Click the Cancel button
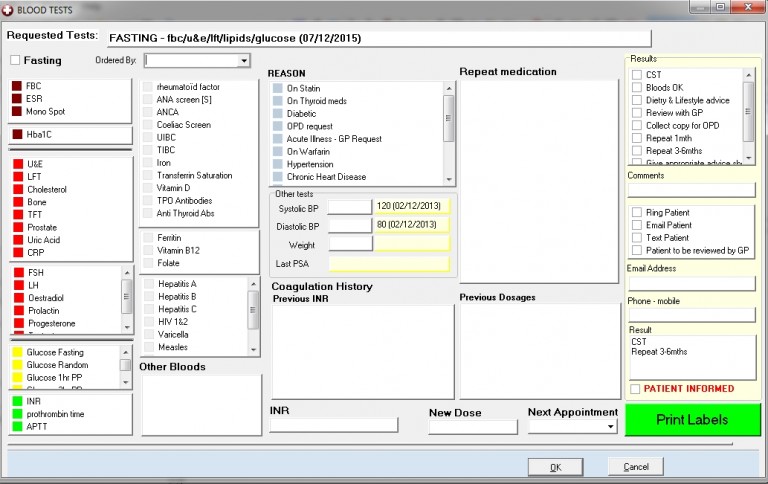The width and height of the screenshot is (768, 484). (636, 467)
